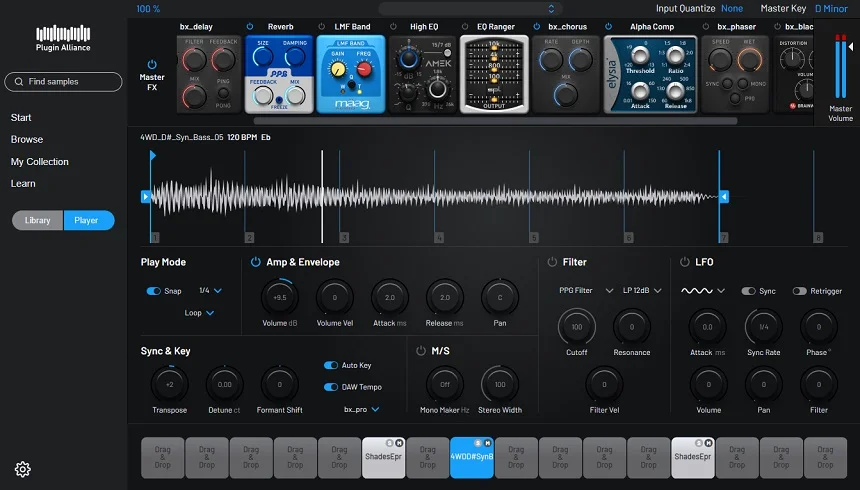Collapse the Master Volume panel arrow
860x490 pixels.
click(851, 47)
